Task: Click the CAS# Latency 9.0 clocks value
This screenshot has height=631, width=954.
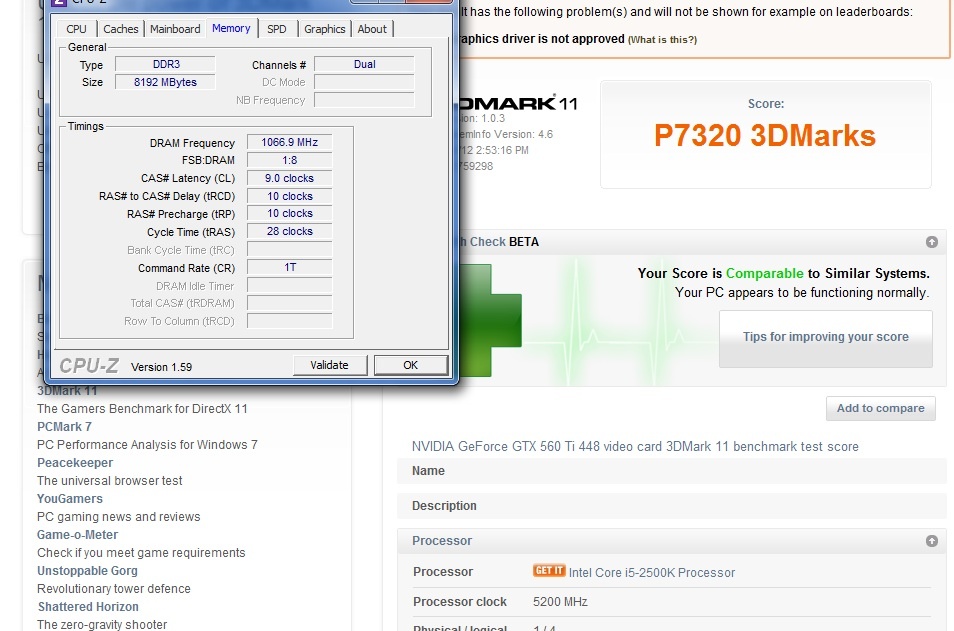Action: pyautogui.click(x=290, y=178)
